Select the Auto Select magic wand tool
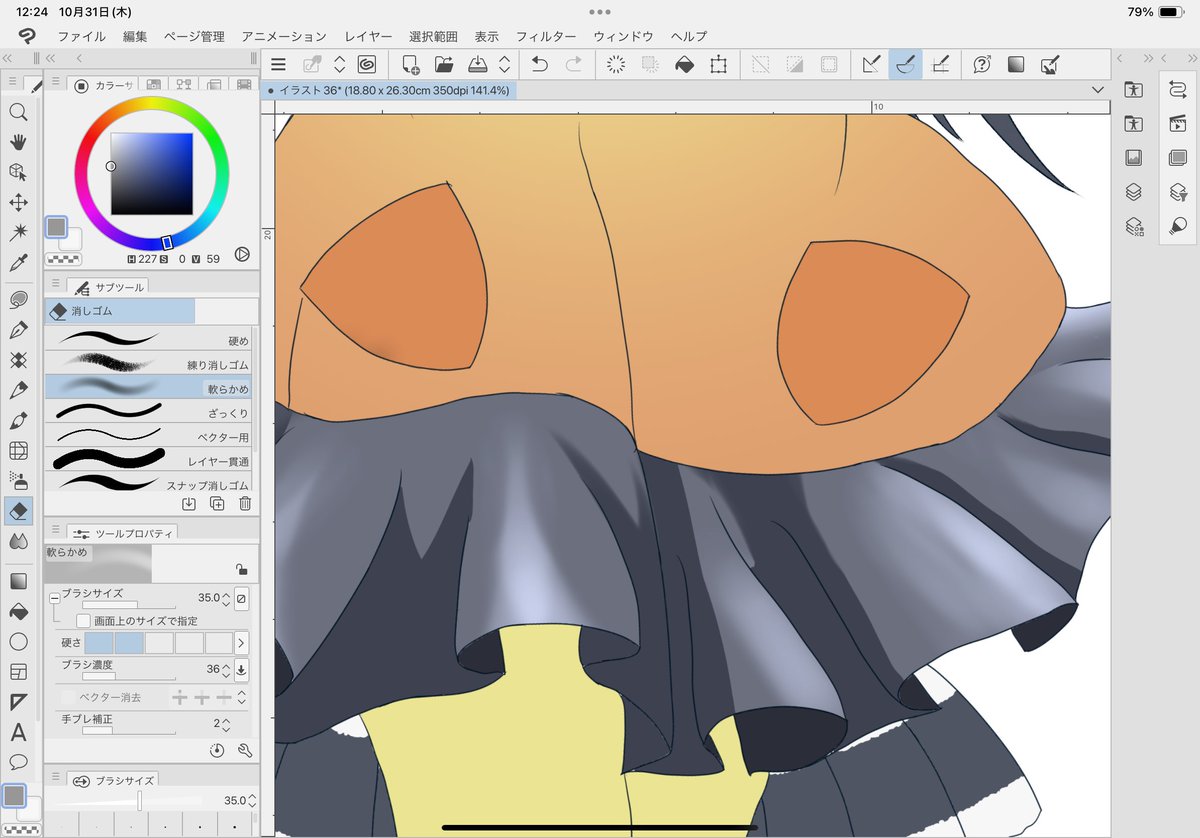The height and width of the screenshot is (838, 1200). 18,232
